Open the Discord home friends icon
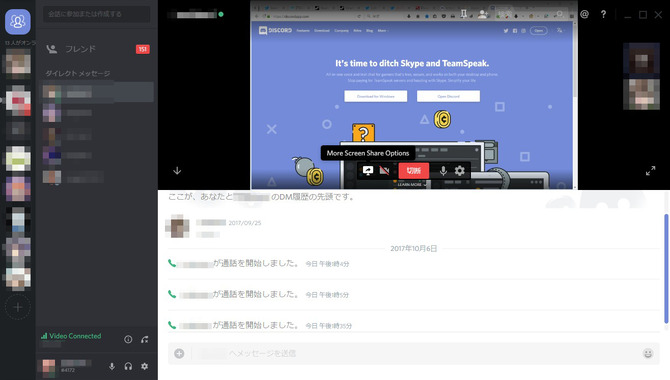The image size is (670, 380). pyautogui.click(x=18, y=21)
